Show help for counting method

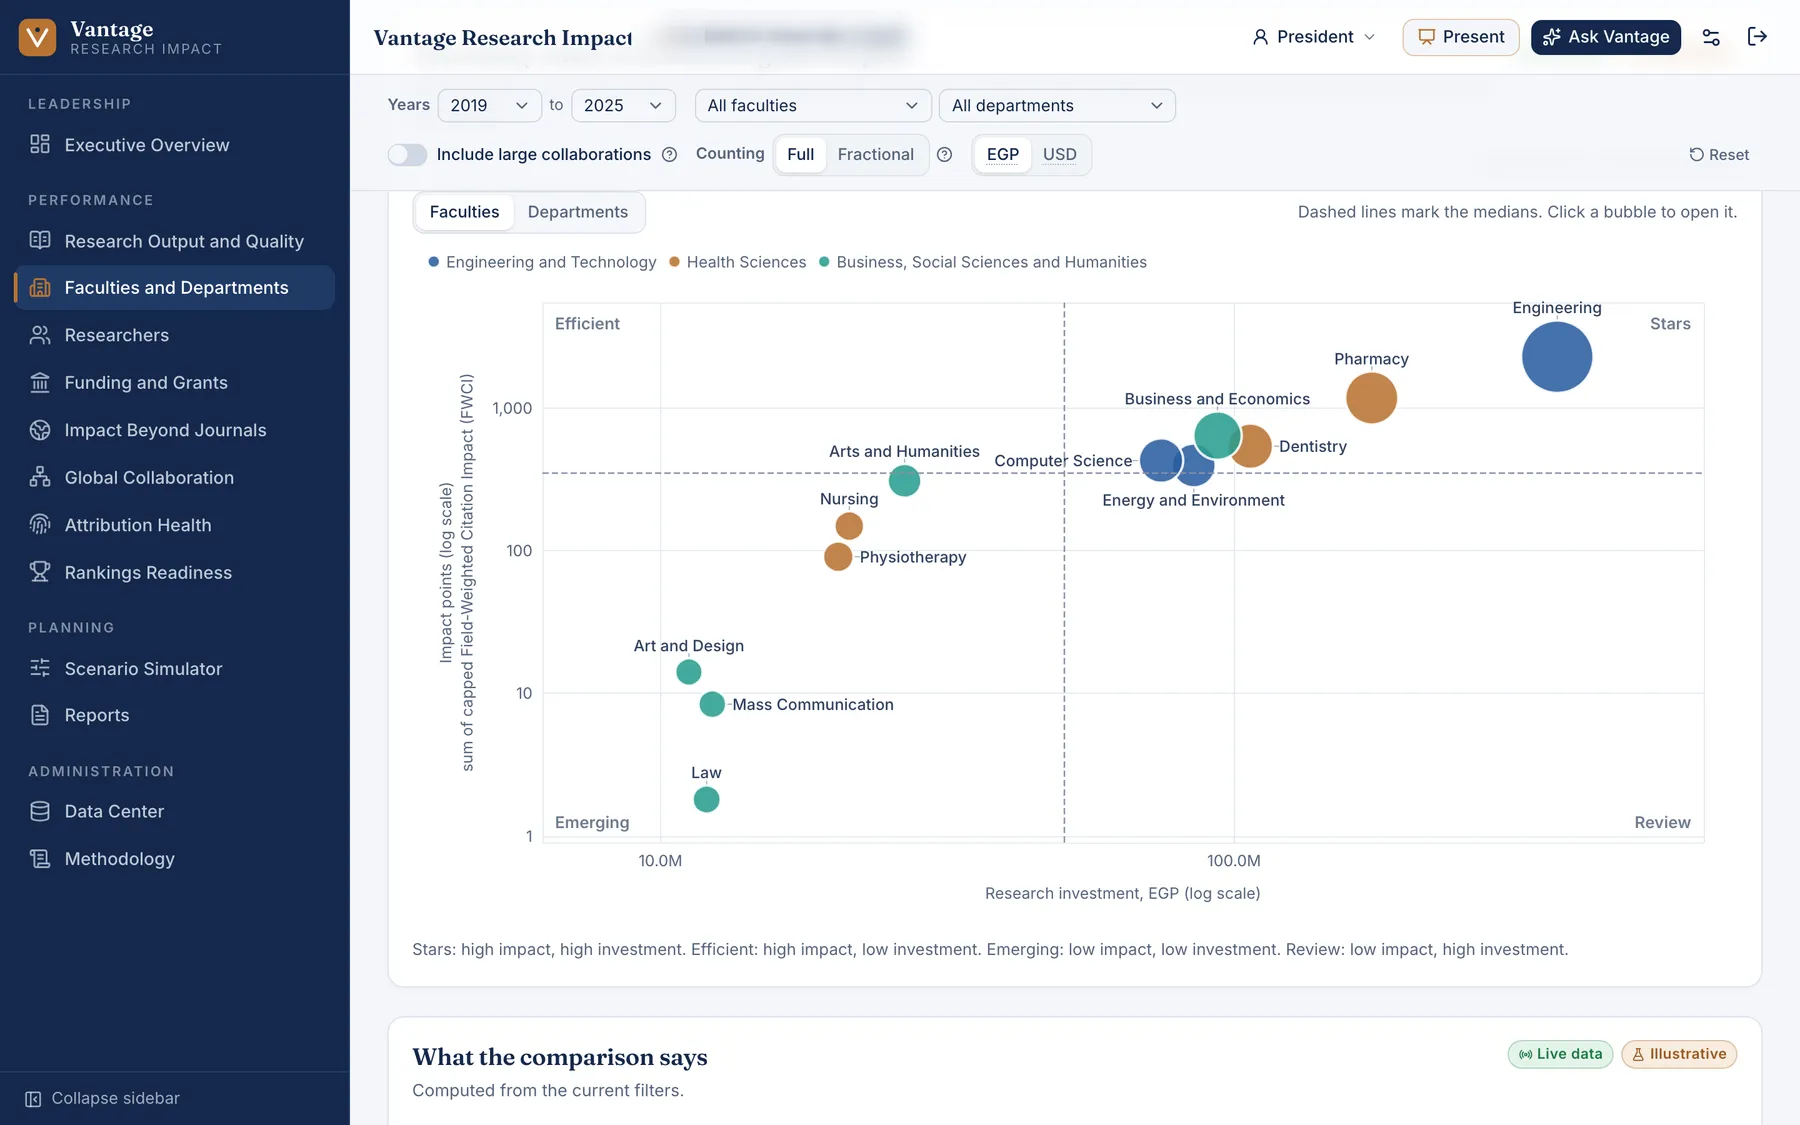click(x=944, y=154)
